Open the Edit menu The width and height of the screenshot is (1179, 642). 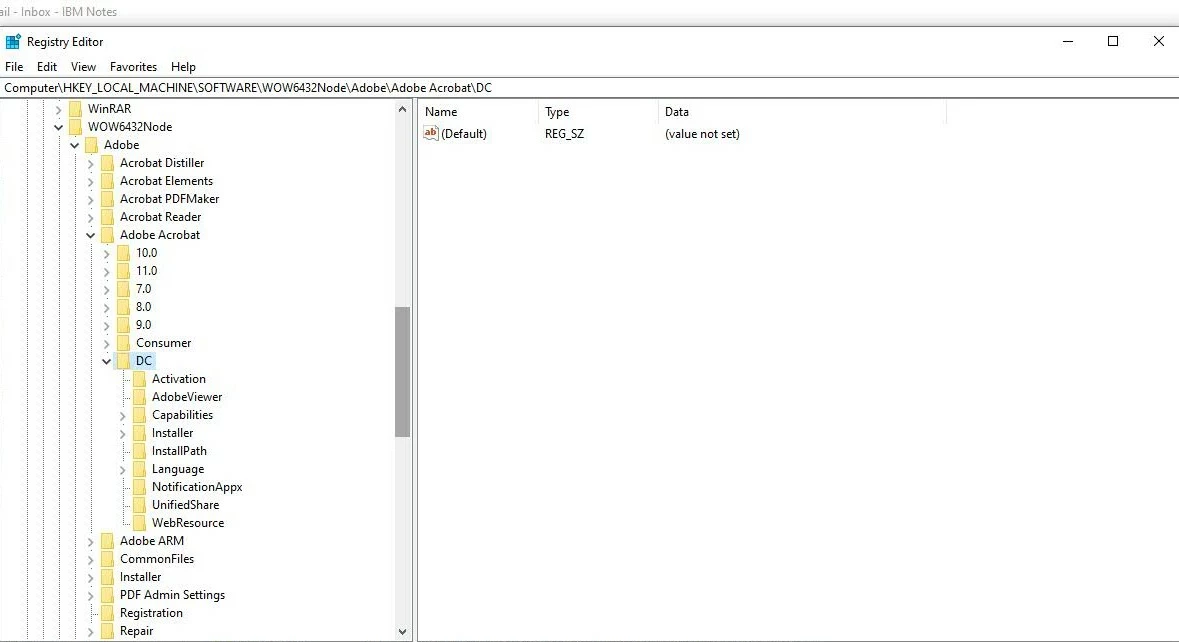pos(47,67)
